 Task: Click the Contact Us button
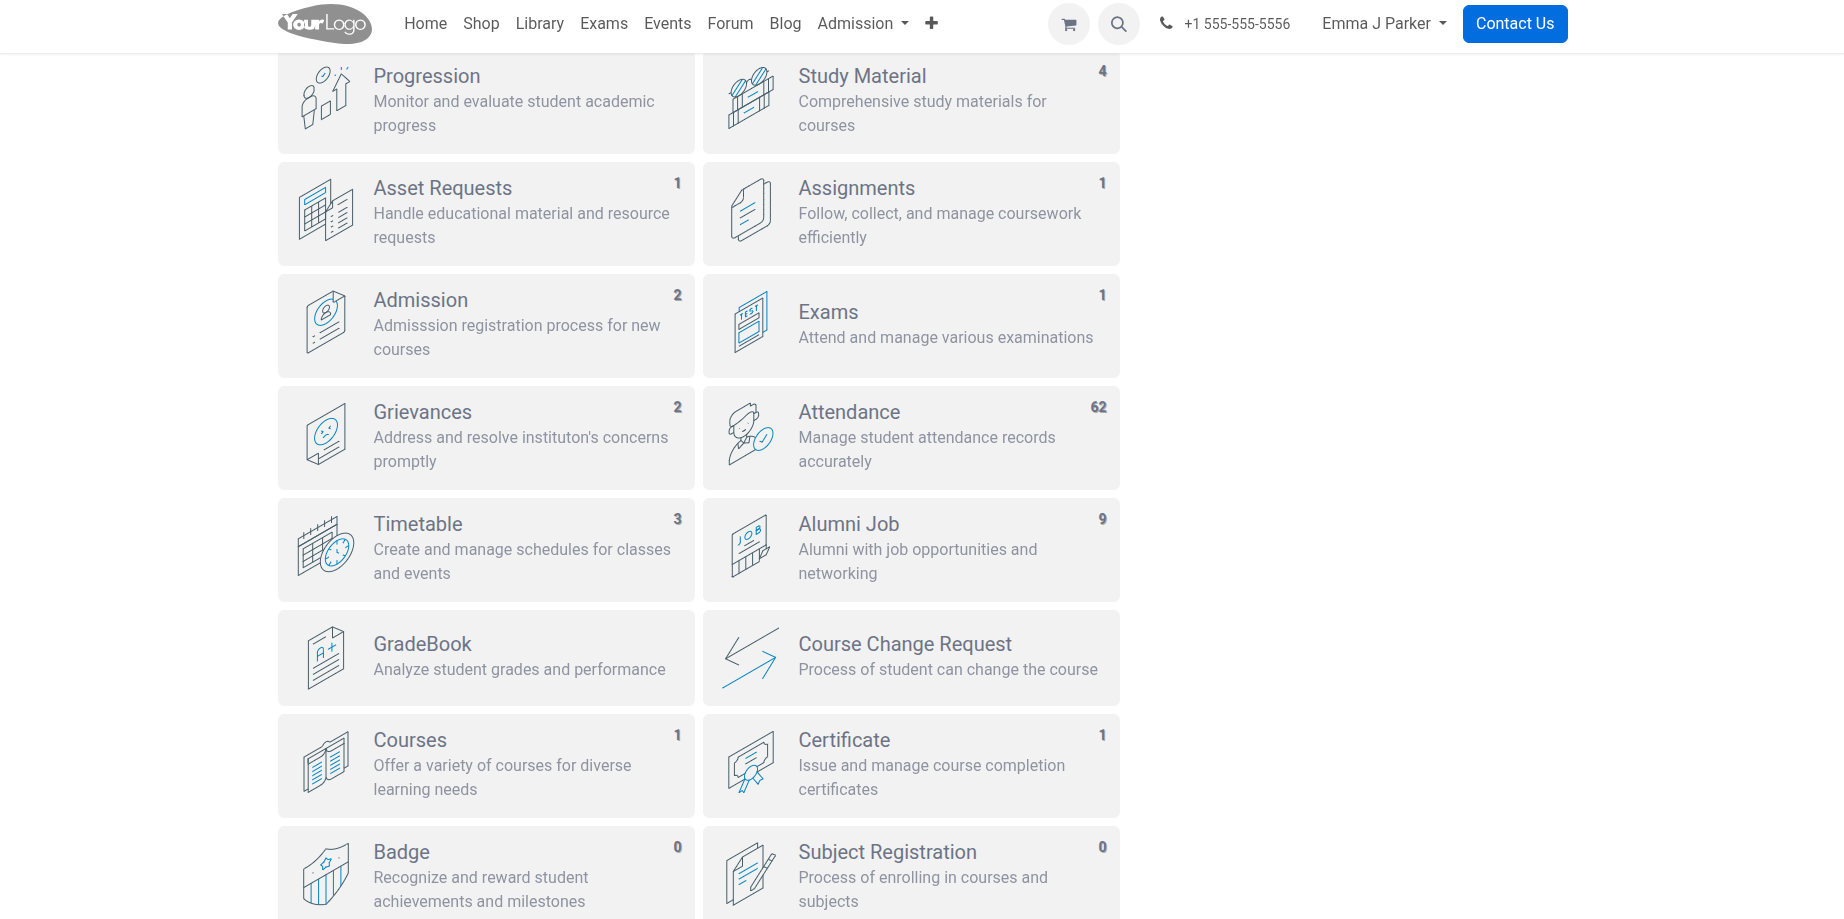(x=1515, y=24)
